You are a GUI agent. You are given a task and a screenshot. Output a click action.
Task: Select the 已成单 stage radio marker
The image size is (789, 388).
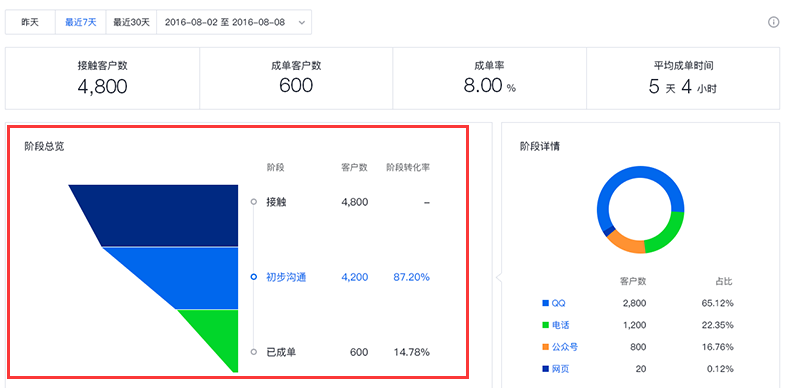point(254,352)
